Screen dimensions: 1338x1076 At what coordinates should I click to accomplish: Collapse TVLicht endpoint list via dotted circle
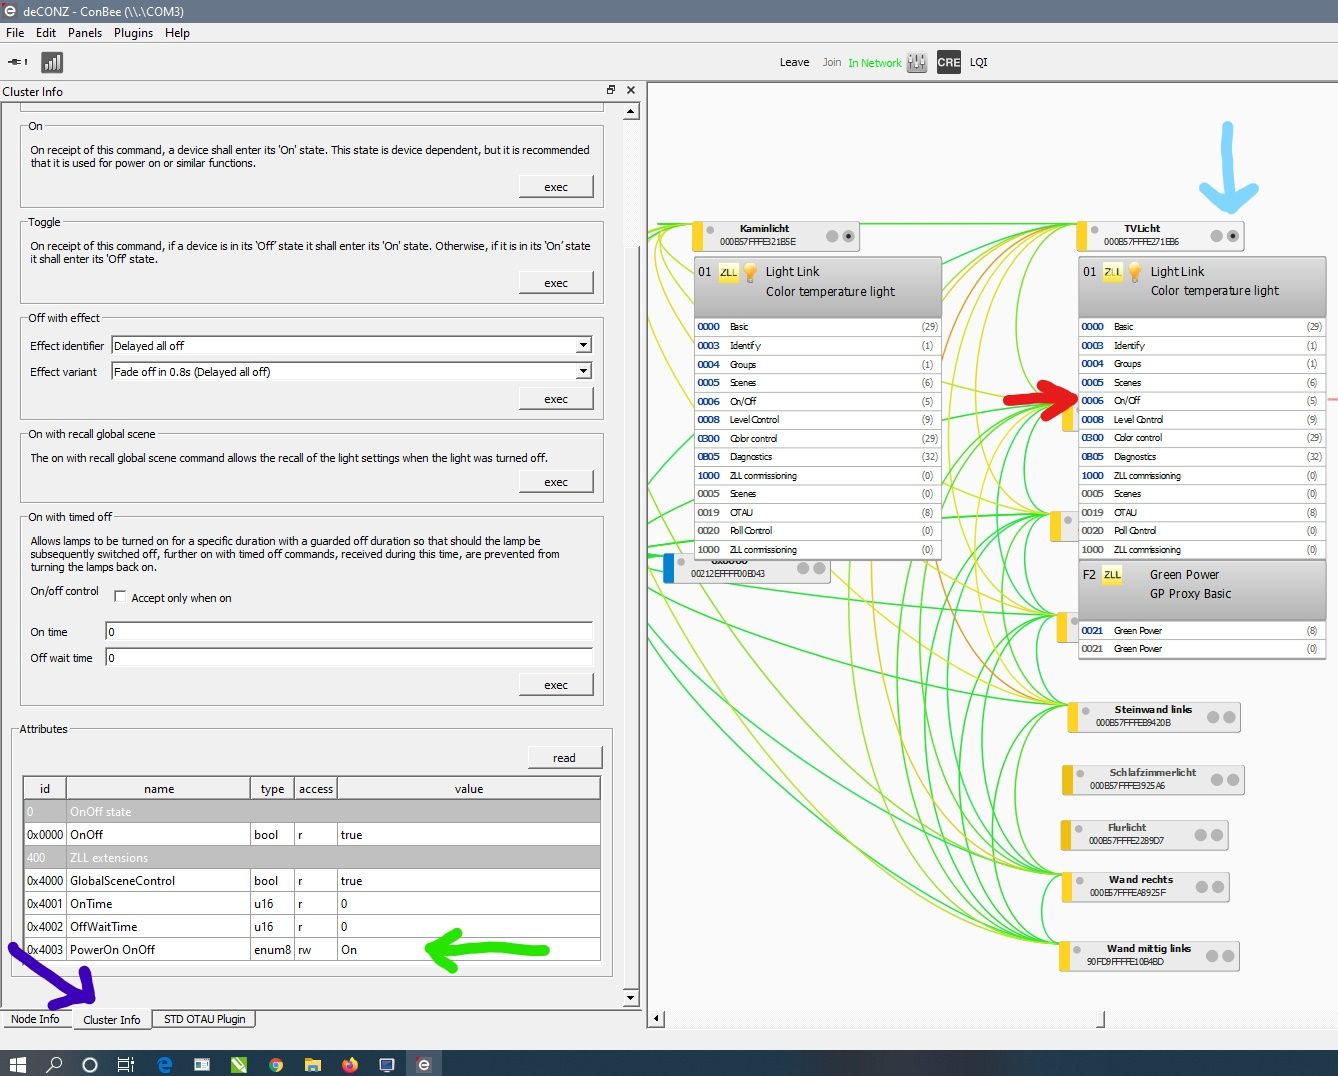1233,236
